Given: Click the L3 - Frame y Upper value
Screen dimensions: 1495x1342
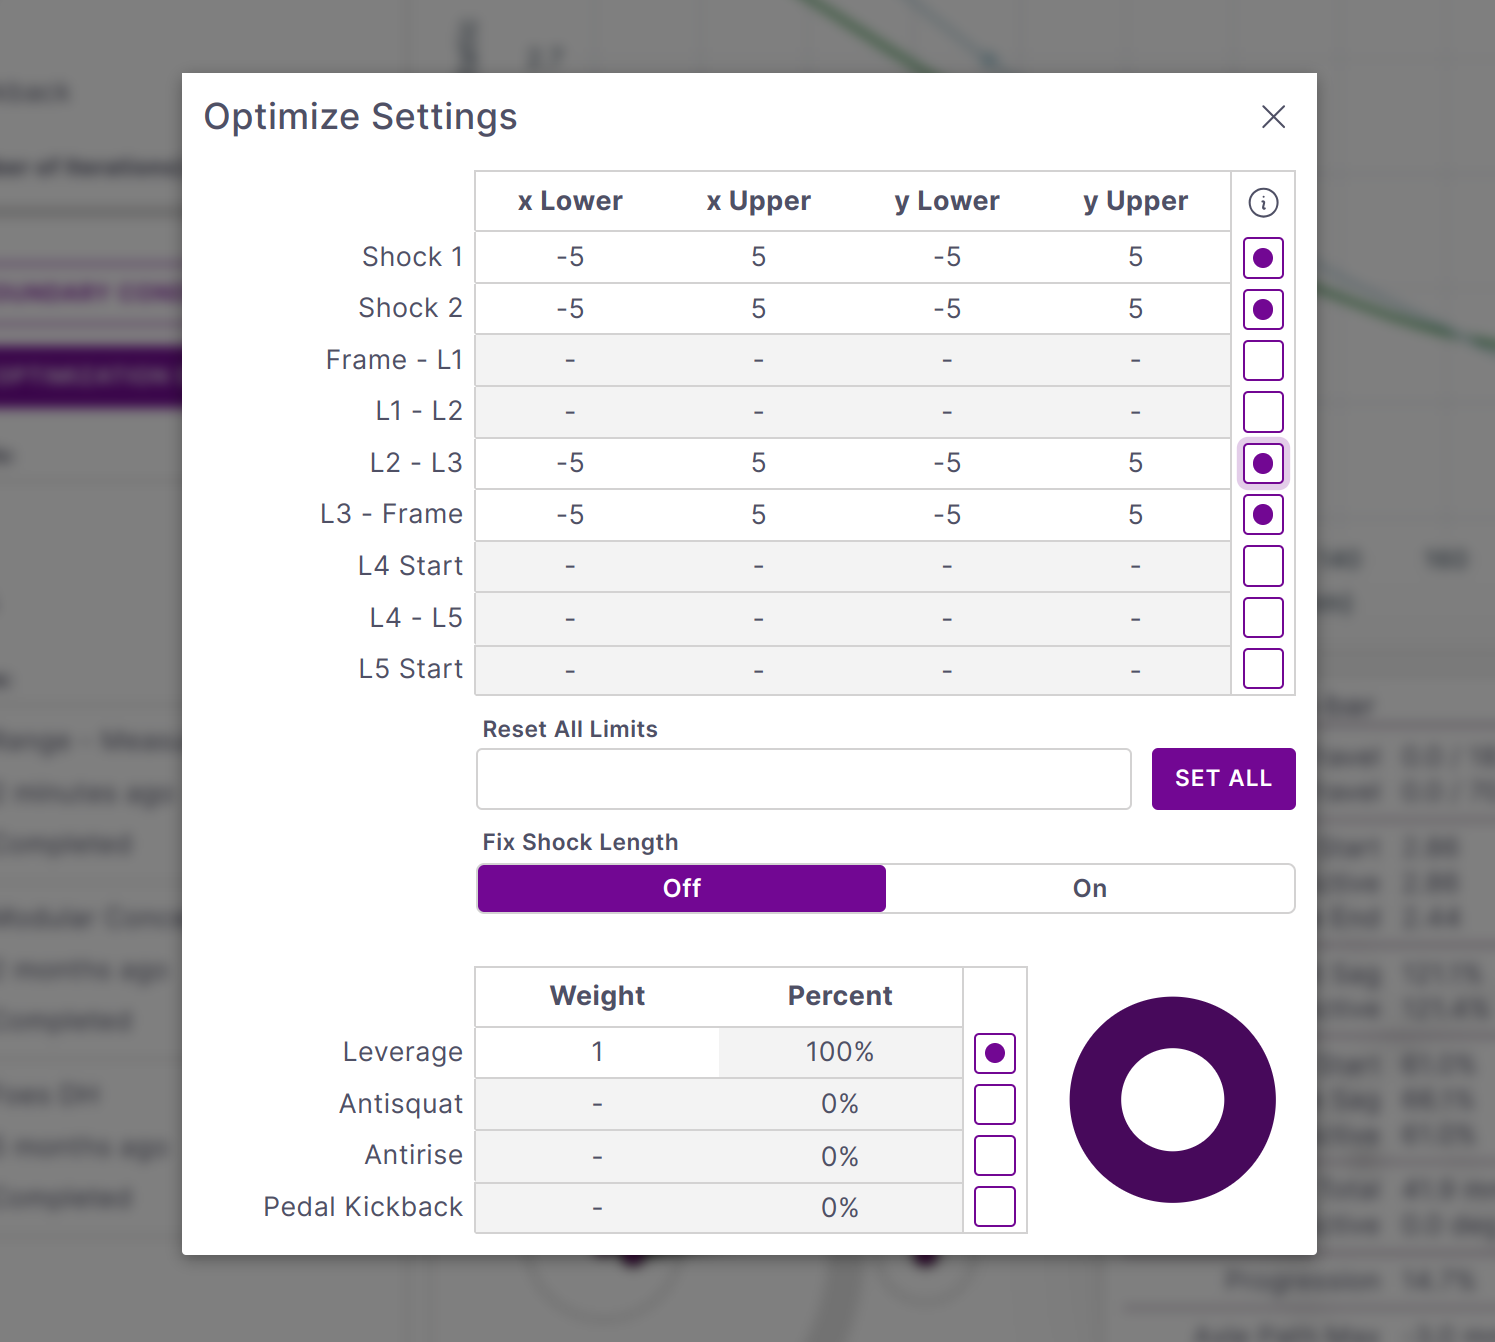Looking at the screenshot, I should (1135, 515).
